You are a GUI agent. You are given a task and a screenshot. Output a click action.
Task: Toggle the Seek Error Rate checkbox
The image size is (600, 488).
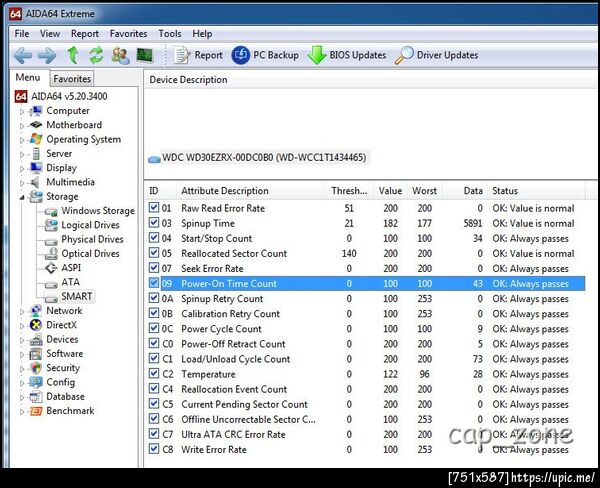coord(154,268)
